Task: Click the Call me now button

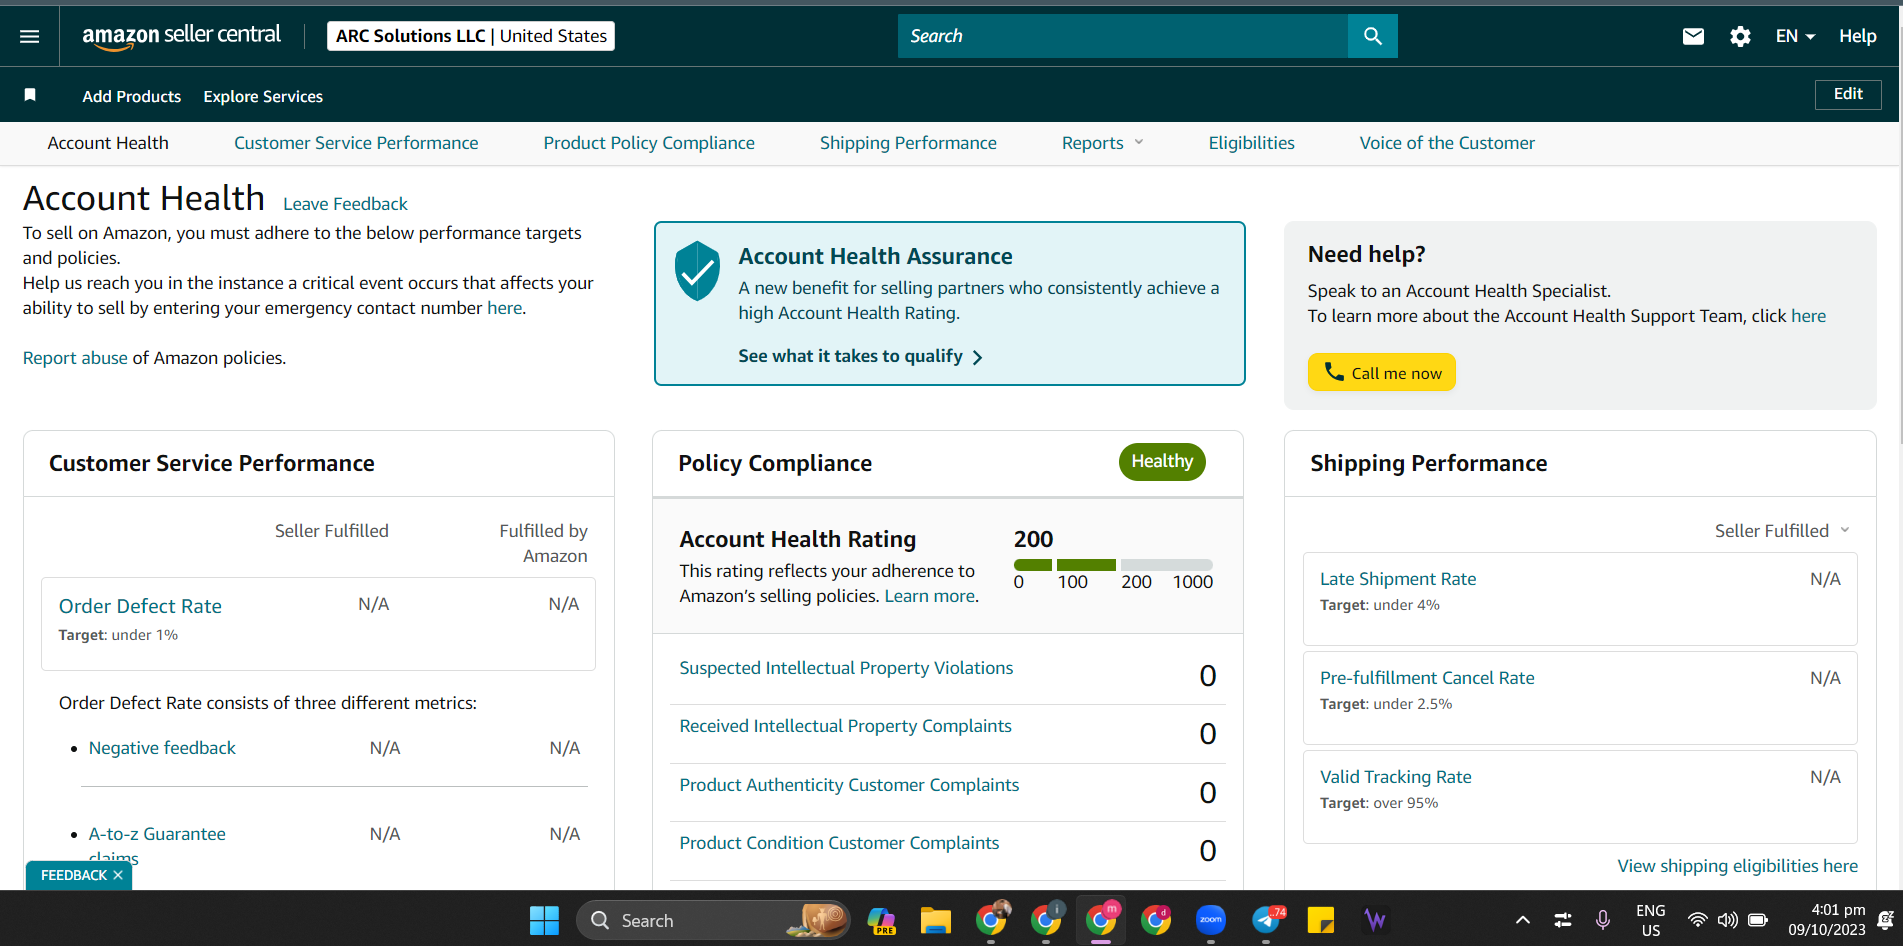Action: coord(1382,372)
